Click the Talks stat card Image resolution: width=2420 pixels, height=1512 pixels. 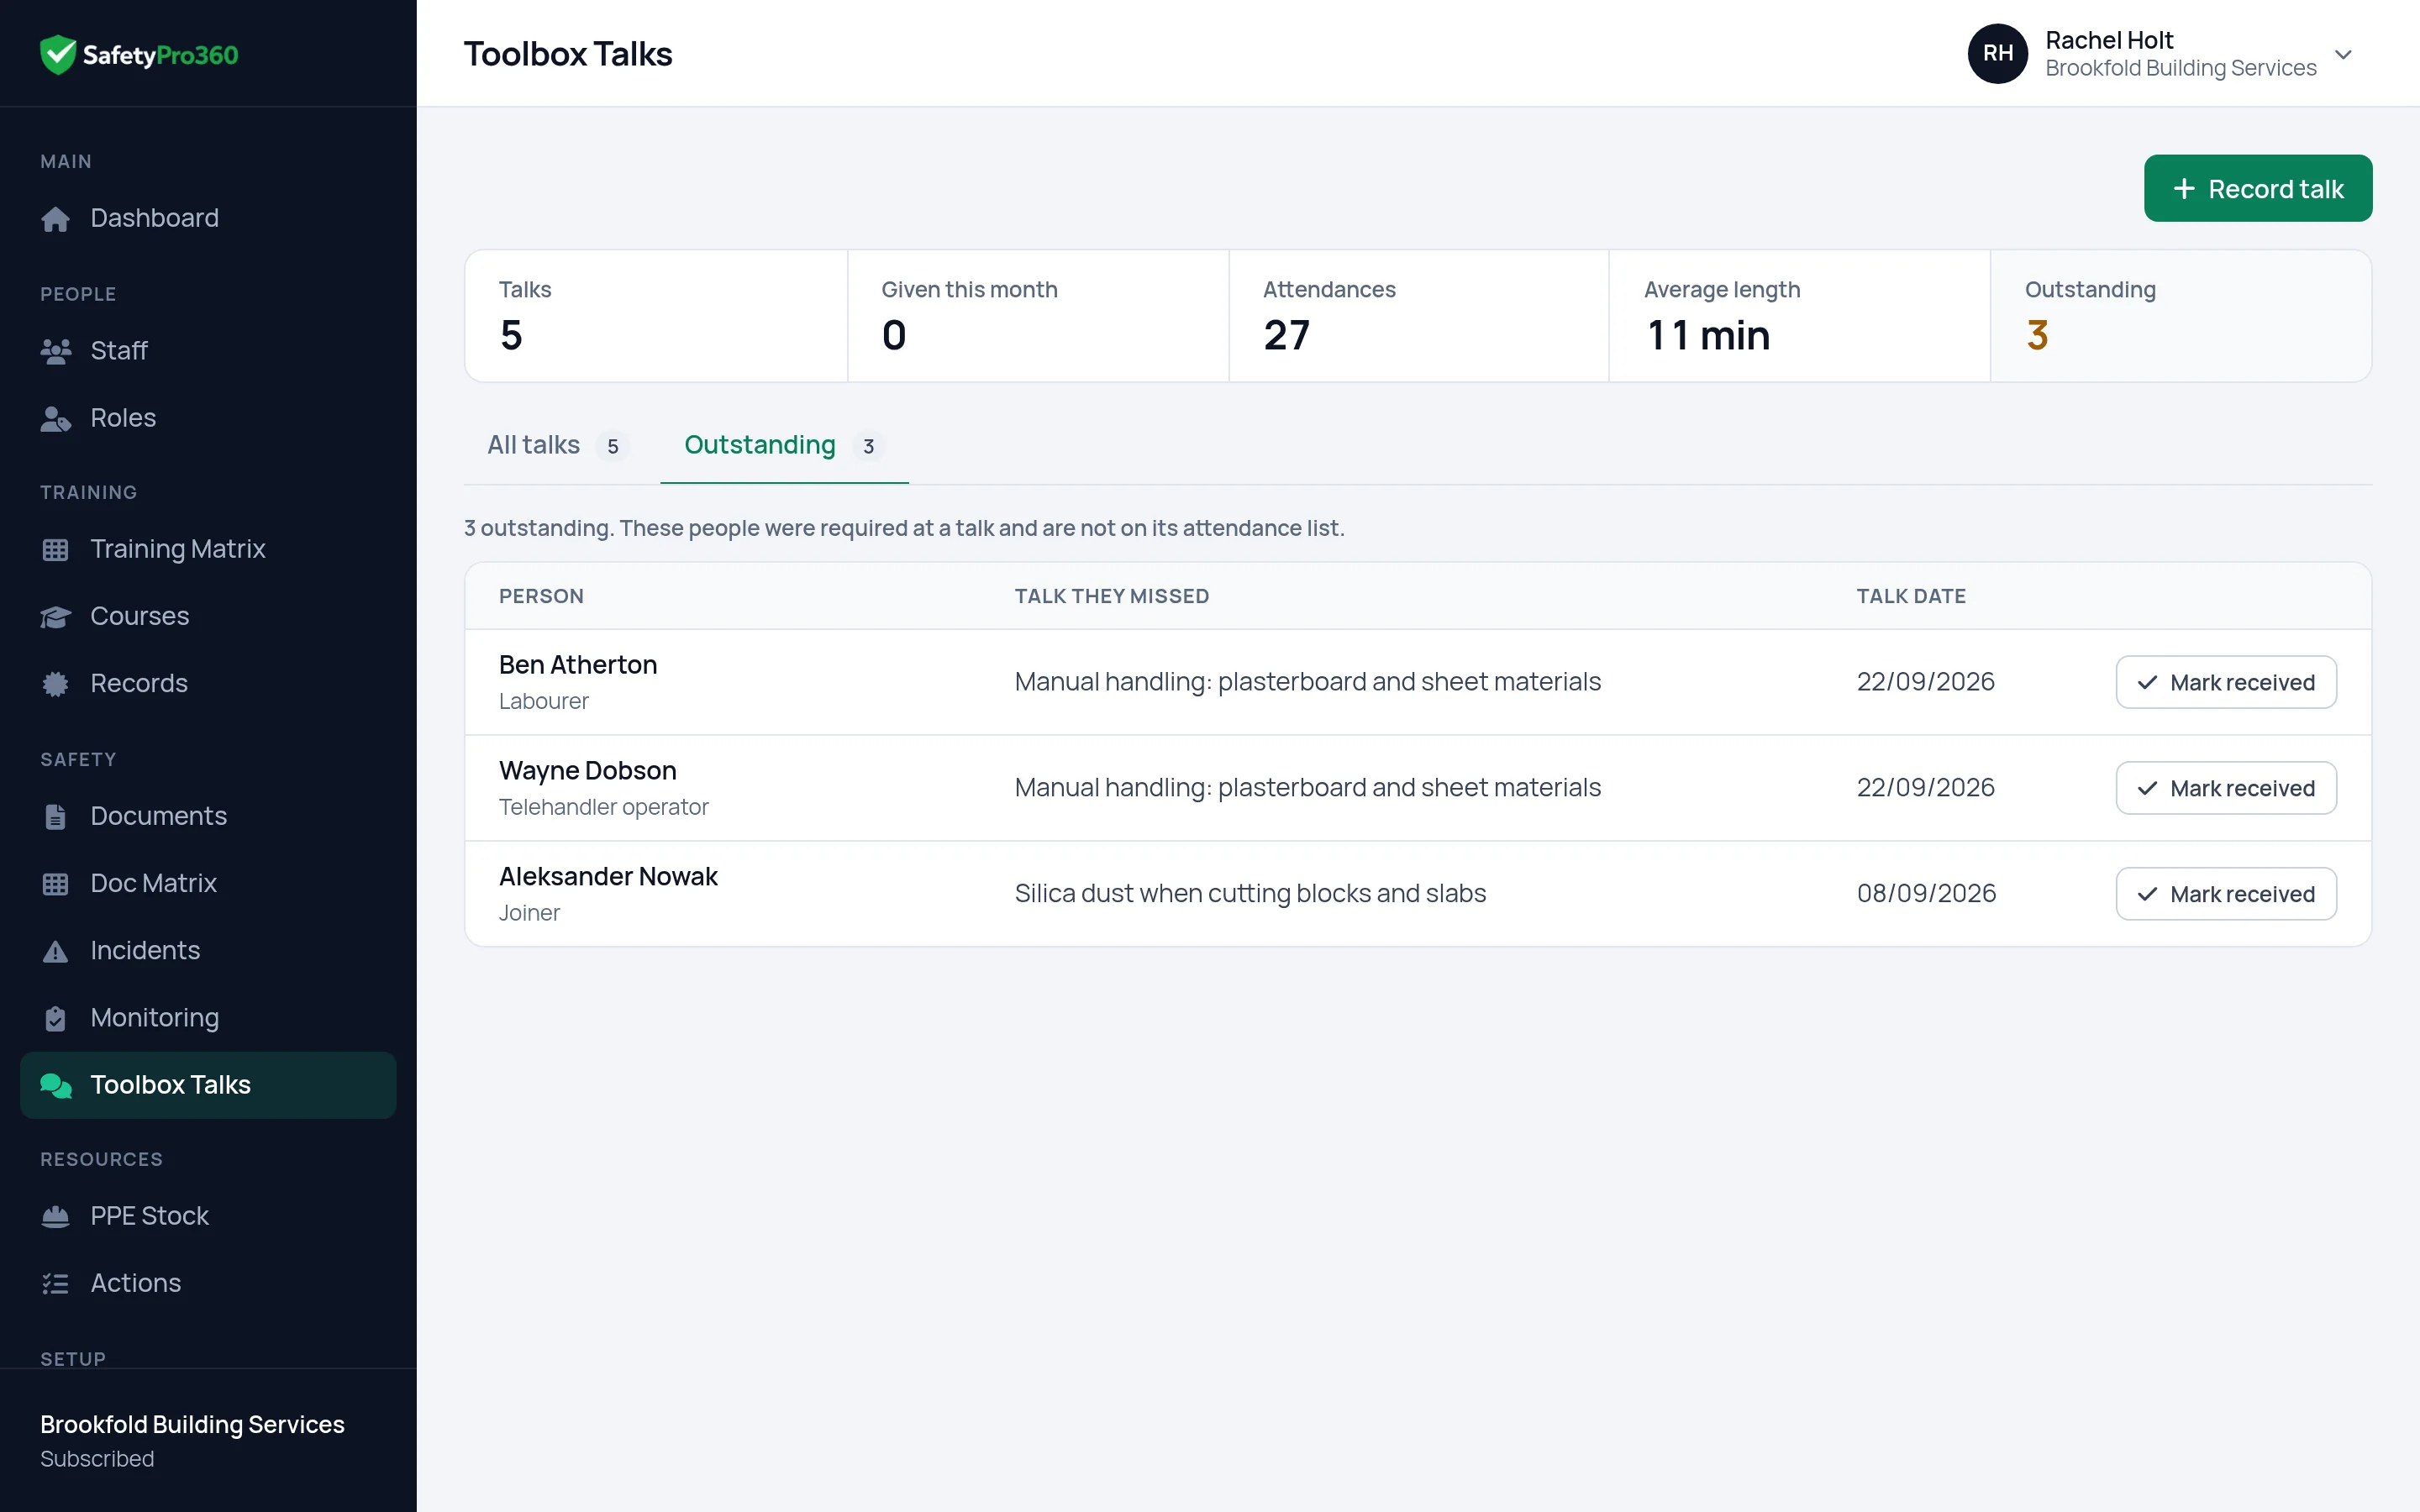(x=657, y=316)
